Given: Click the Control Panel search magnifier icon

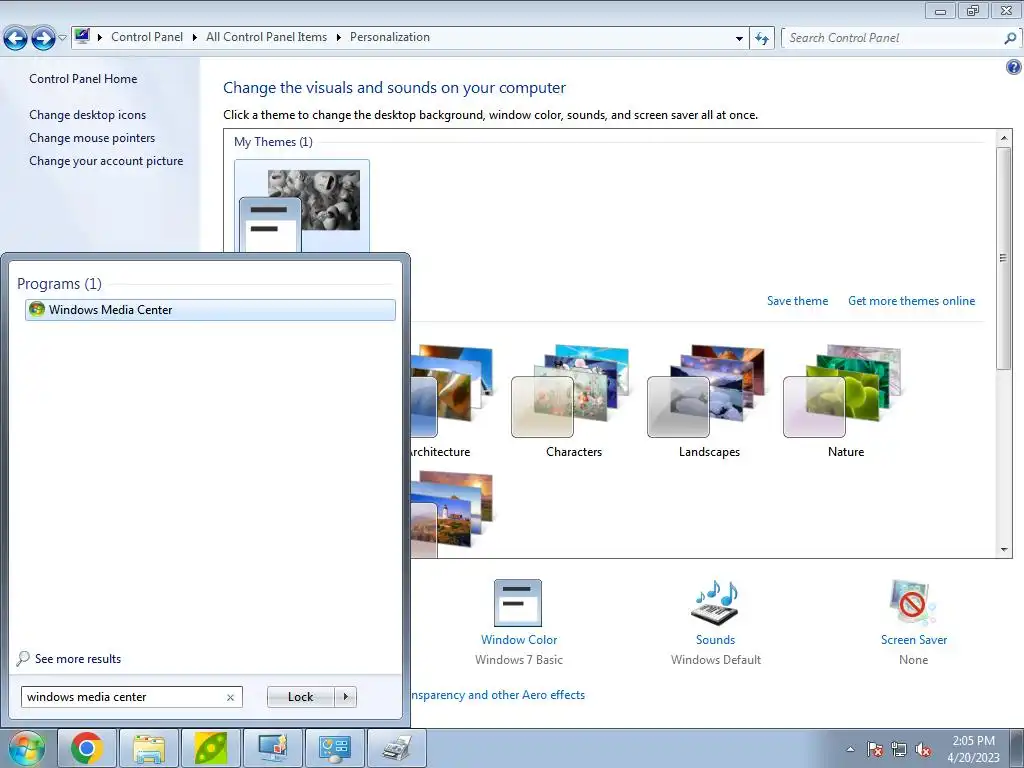Looking at the screenshot, I should coord(1010,38).
